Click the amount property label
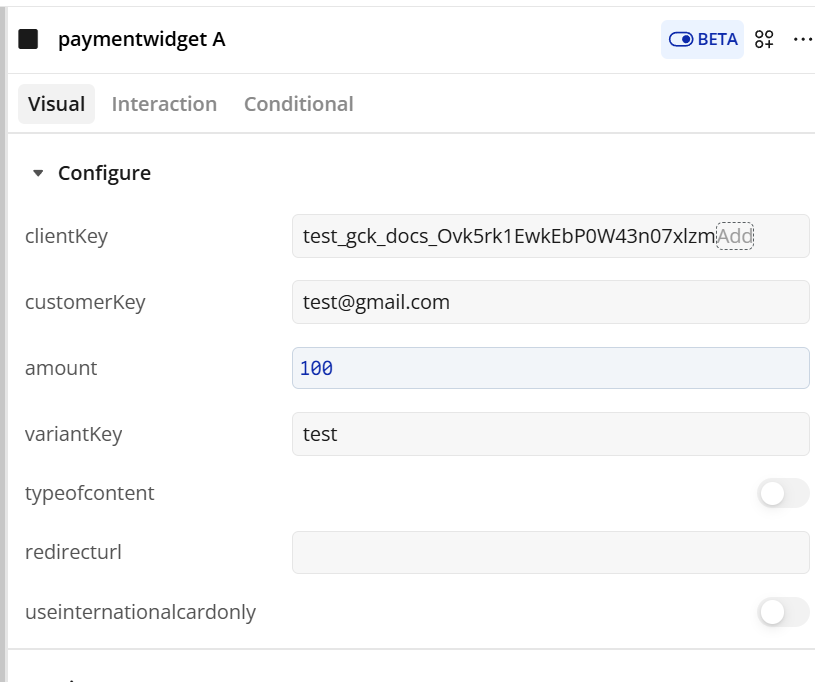 (x=61, y=368)
